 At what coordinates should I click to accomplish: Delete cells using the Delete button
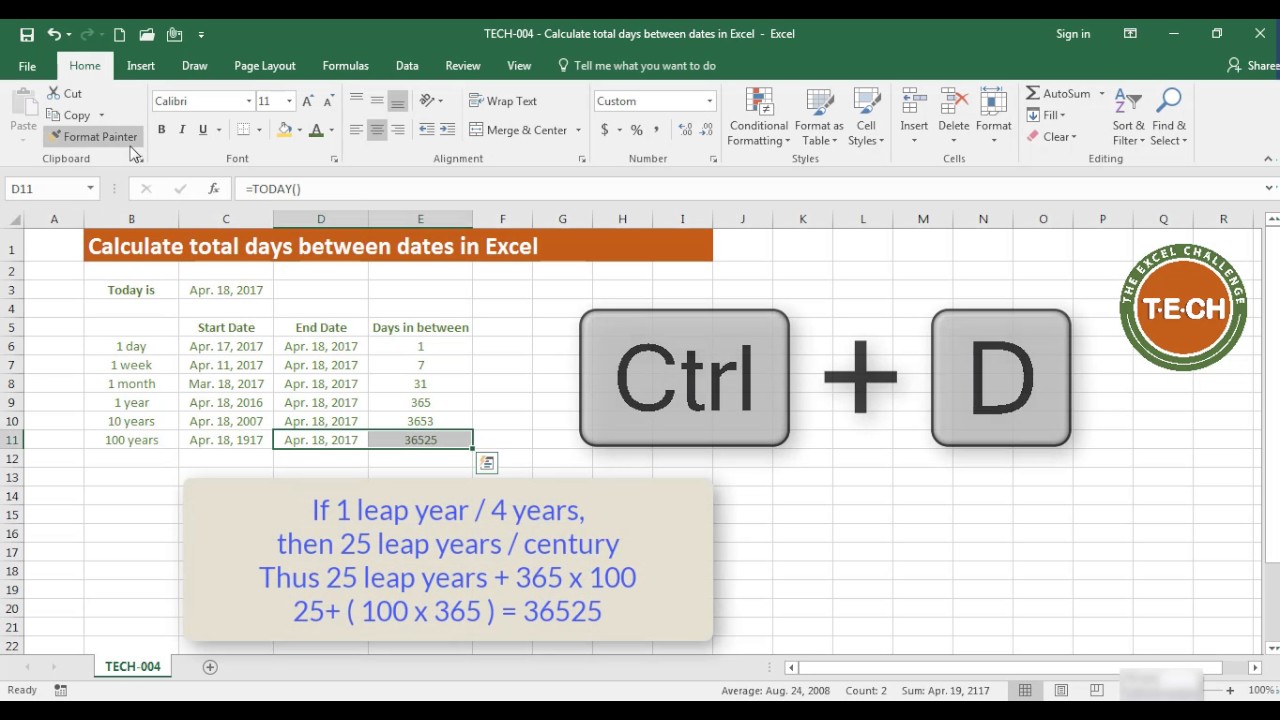click(x=954, y=117)
